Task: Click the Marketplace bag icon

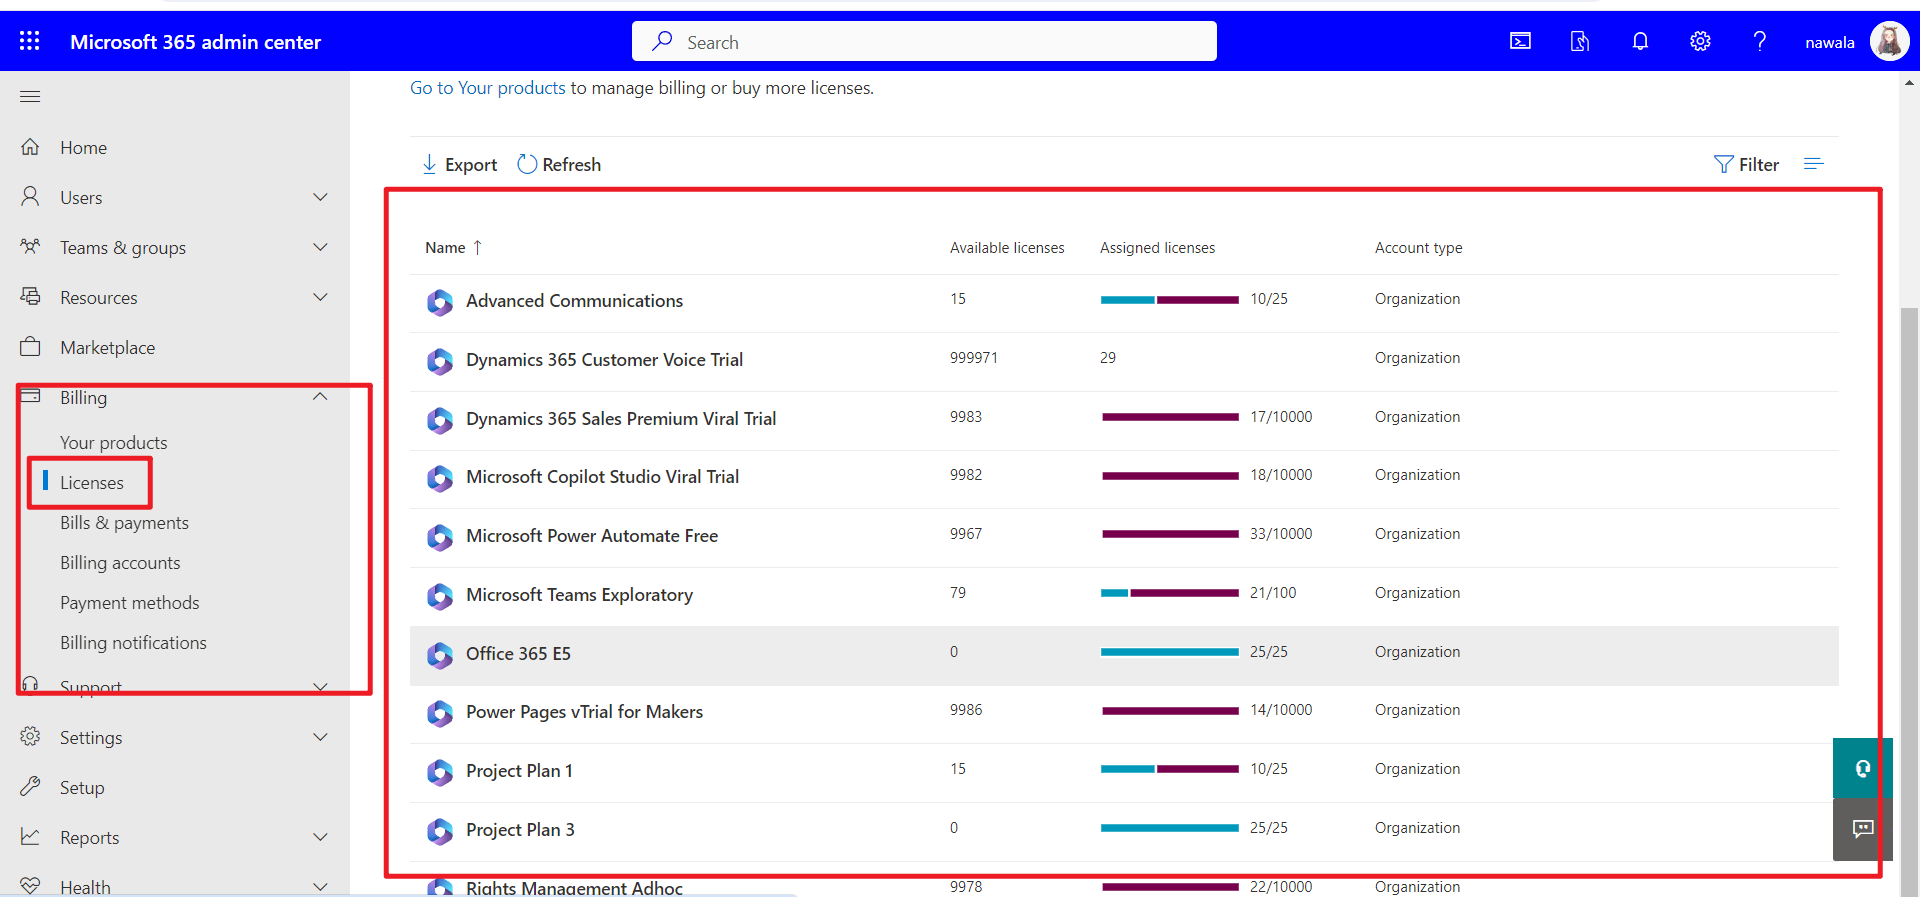Action: (x=30, y=347)
